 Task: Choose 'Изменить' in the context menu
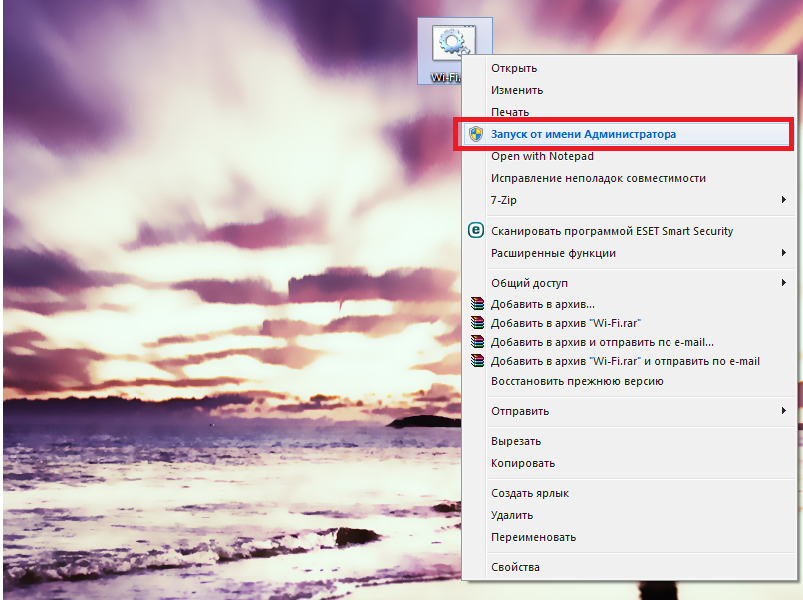point(629,90)
